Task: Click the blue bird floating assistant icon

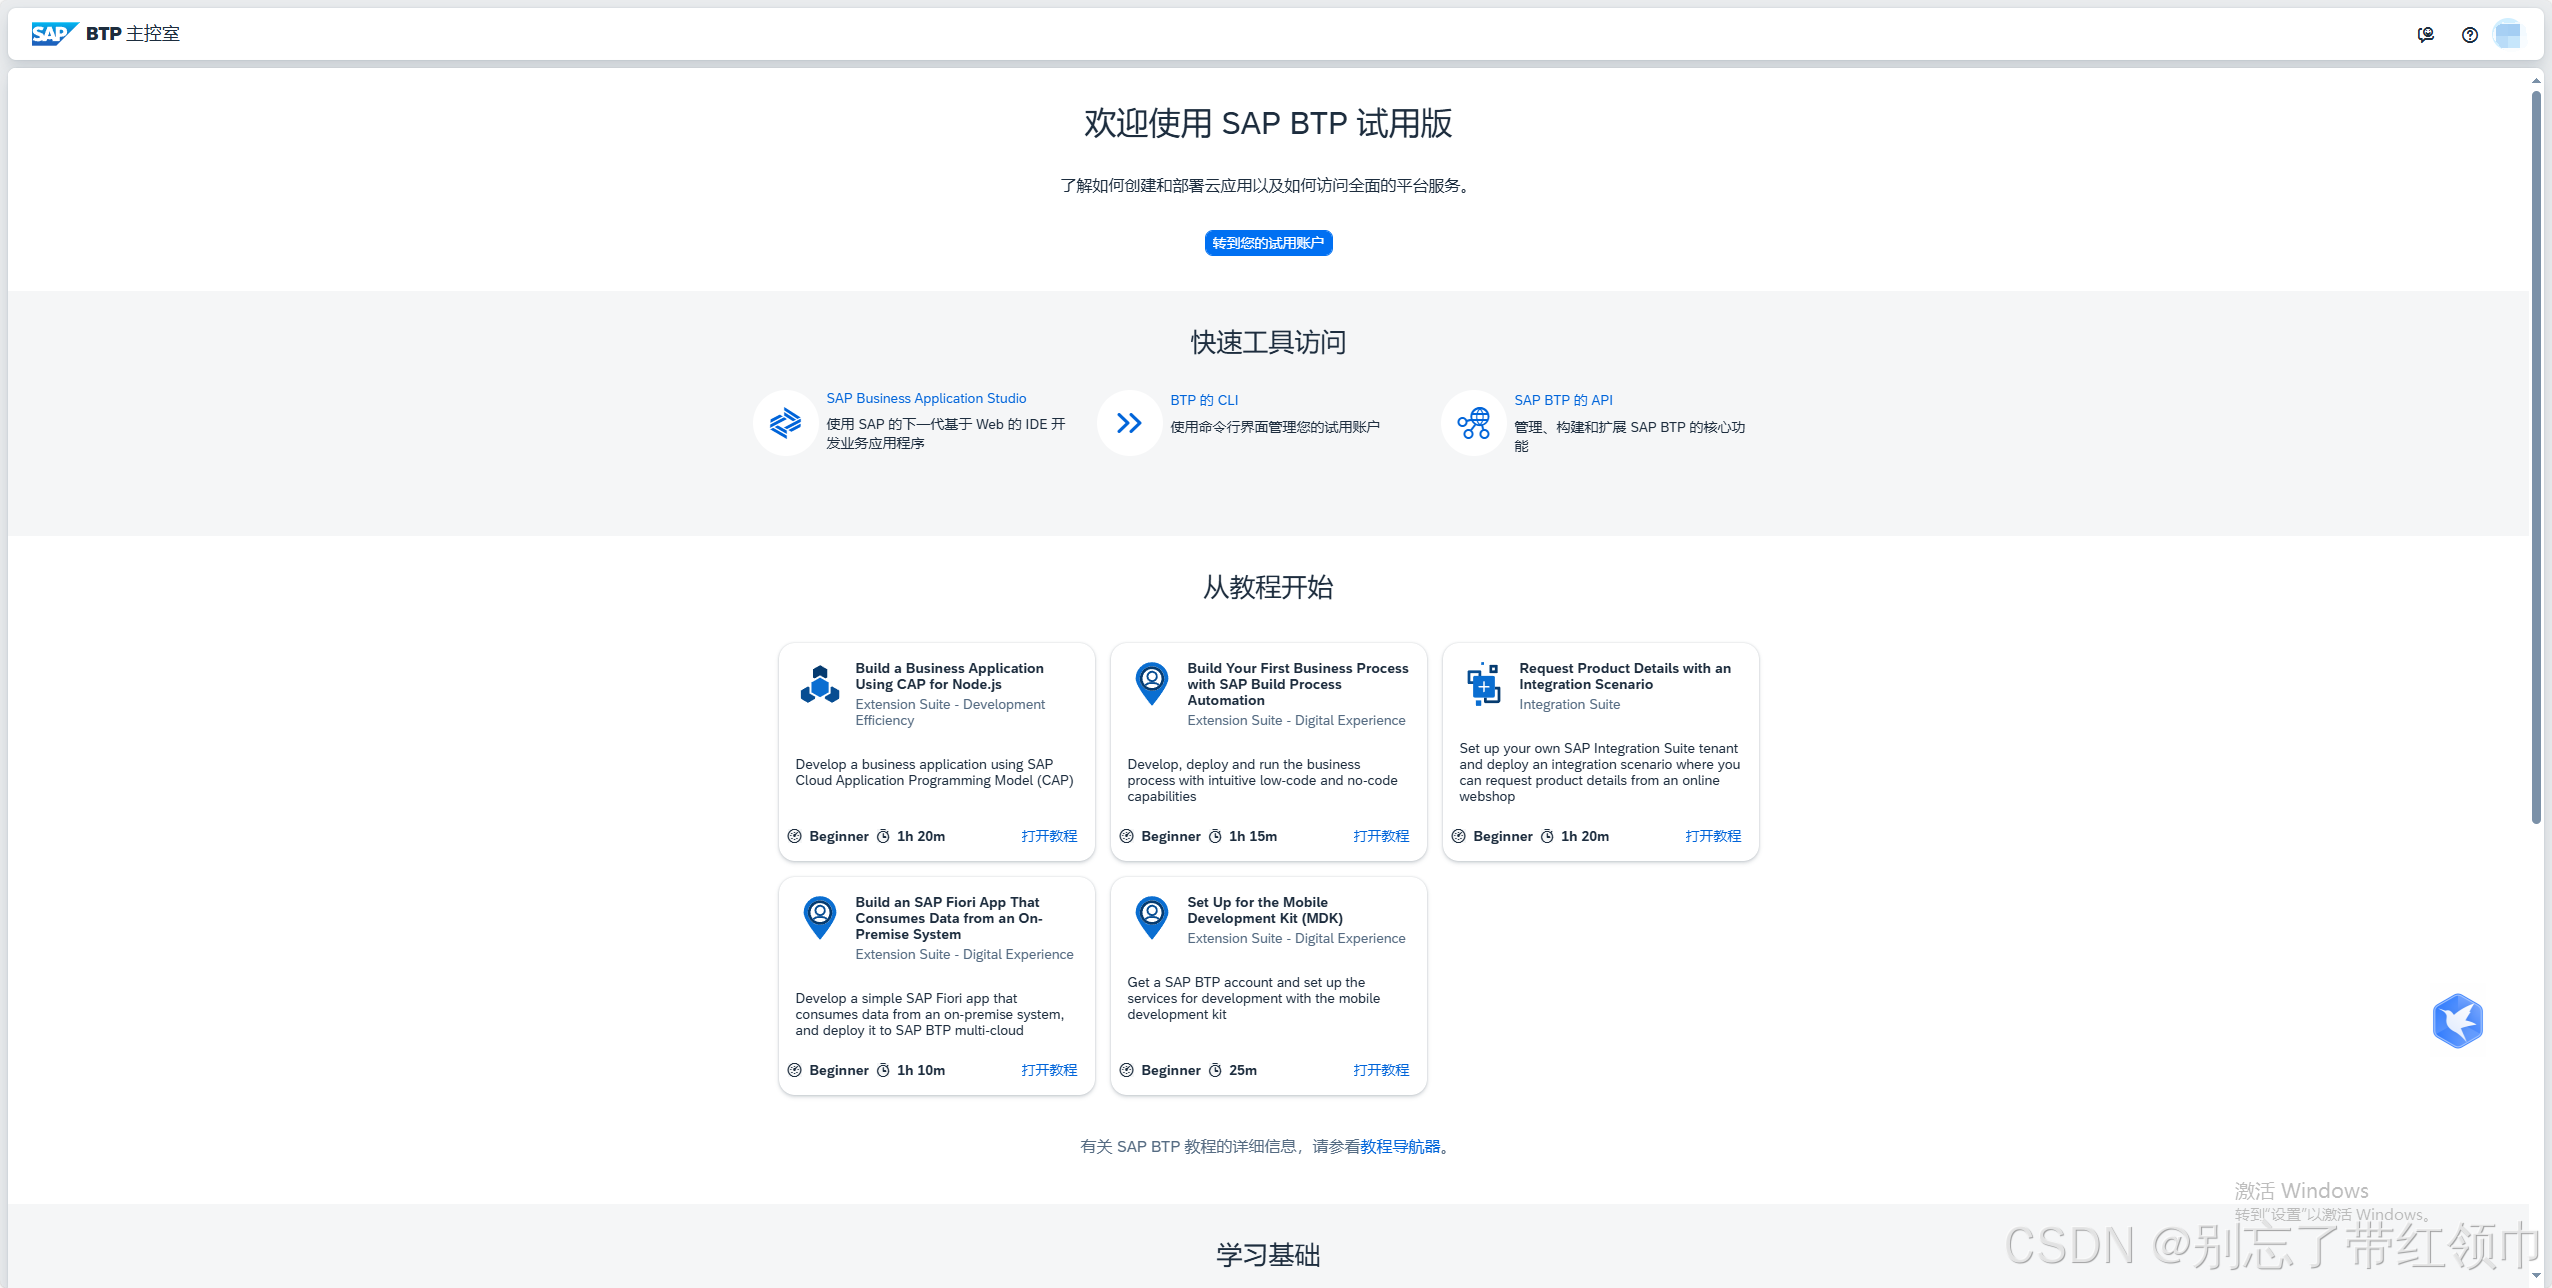Action: pos(2457,1021)
